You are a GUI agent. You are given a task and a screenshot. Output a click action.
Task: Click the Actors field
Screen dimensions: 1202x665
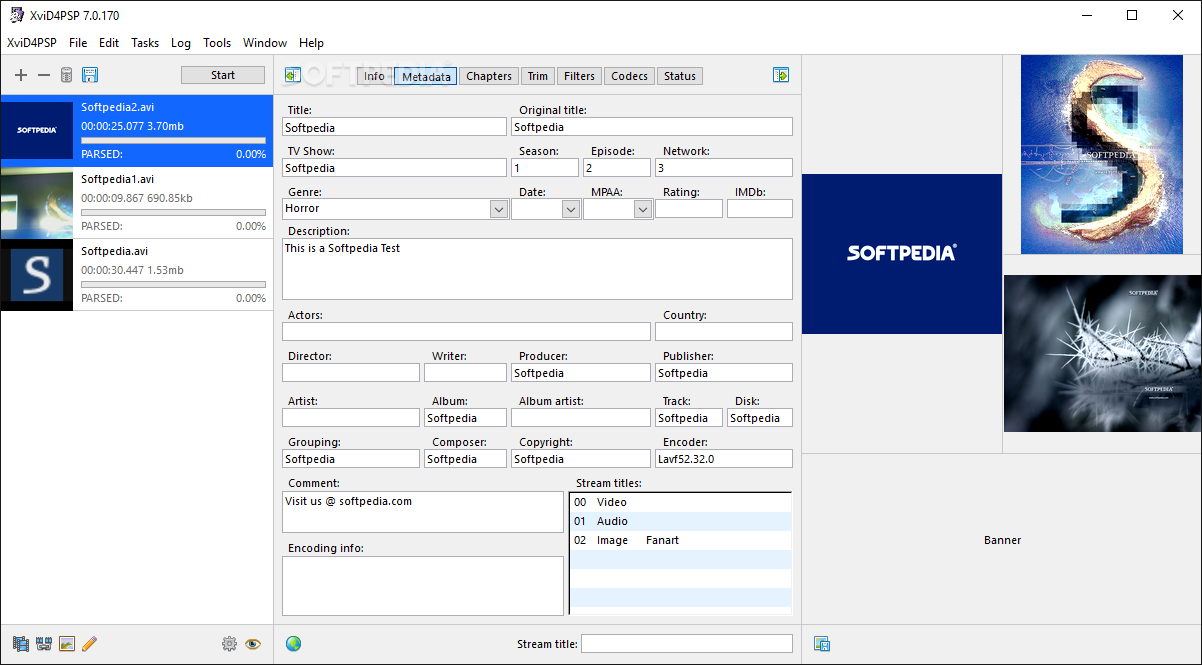466,332
